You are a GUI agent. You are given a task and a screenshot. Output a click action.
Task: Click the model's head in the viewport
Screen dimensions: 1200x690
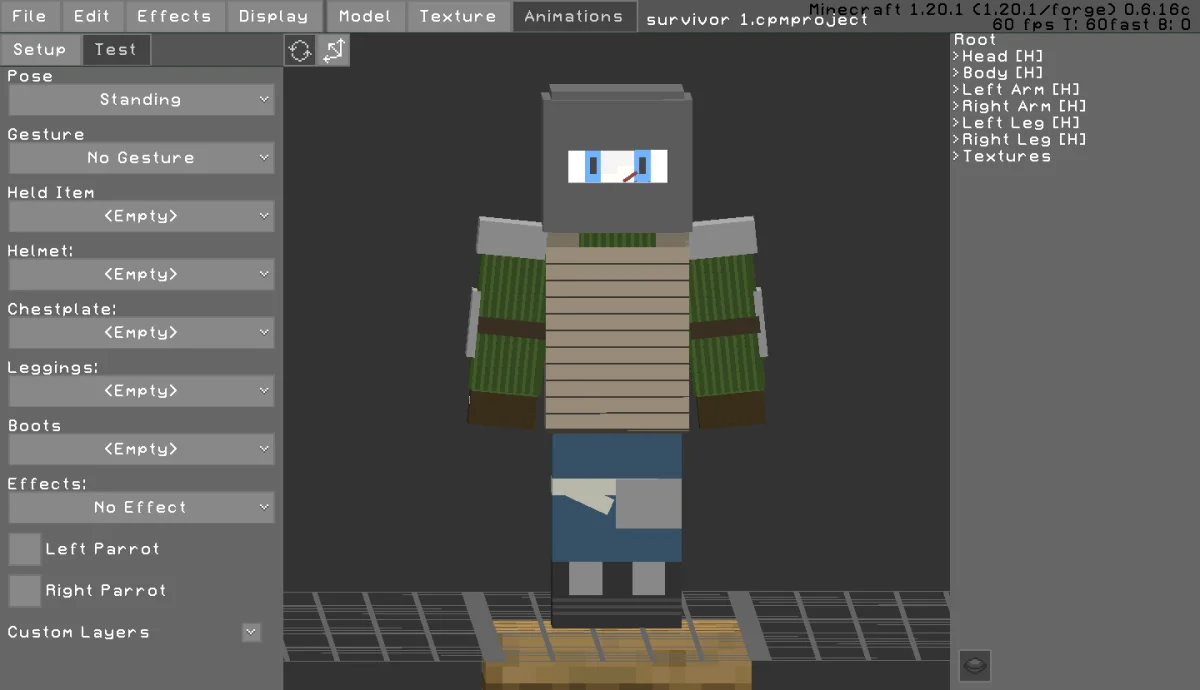click(x=617, y=160)
